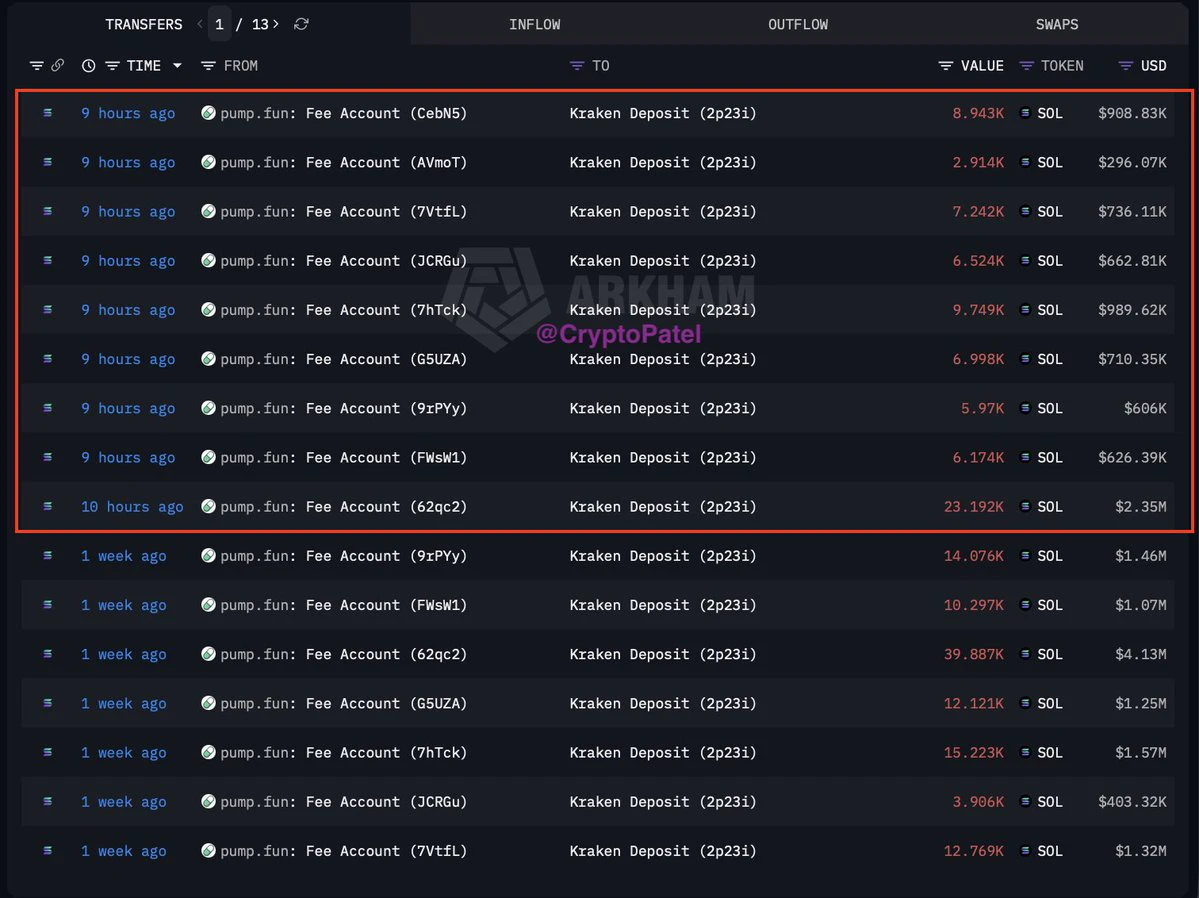Click the 12.769K value
Screen dimensions: 1199x898
coord(973,851)
